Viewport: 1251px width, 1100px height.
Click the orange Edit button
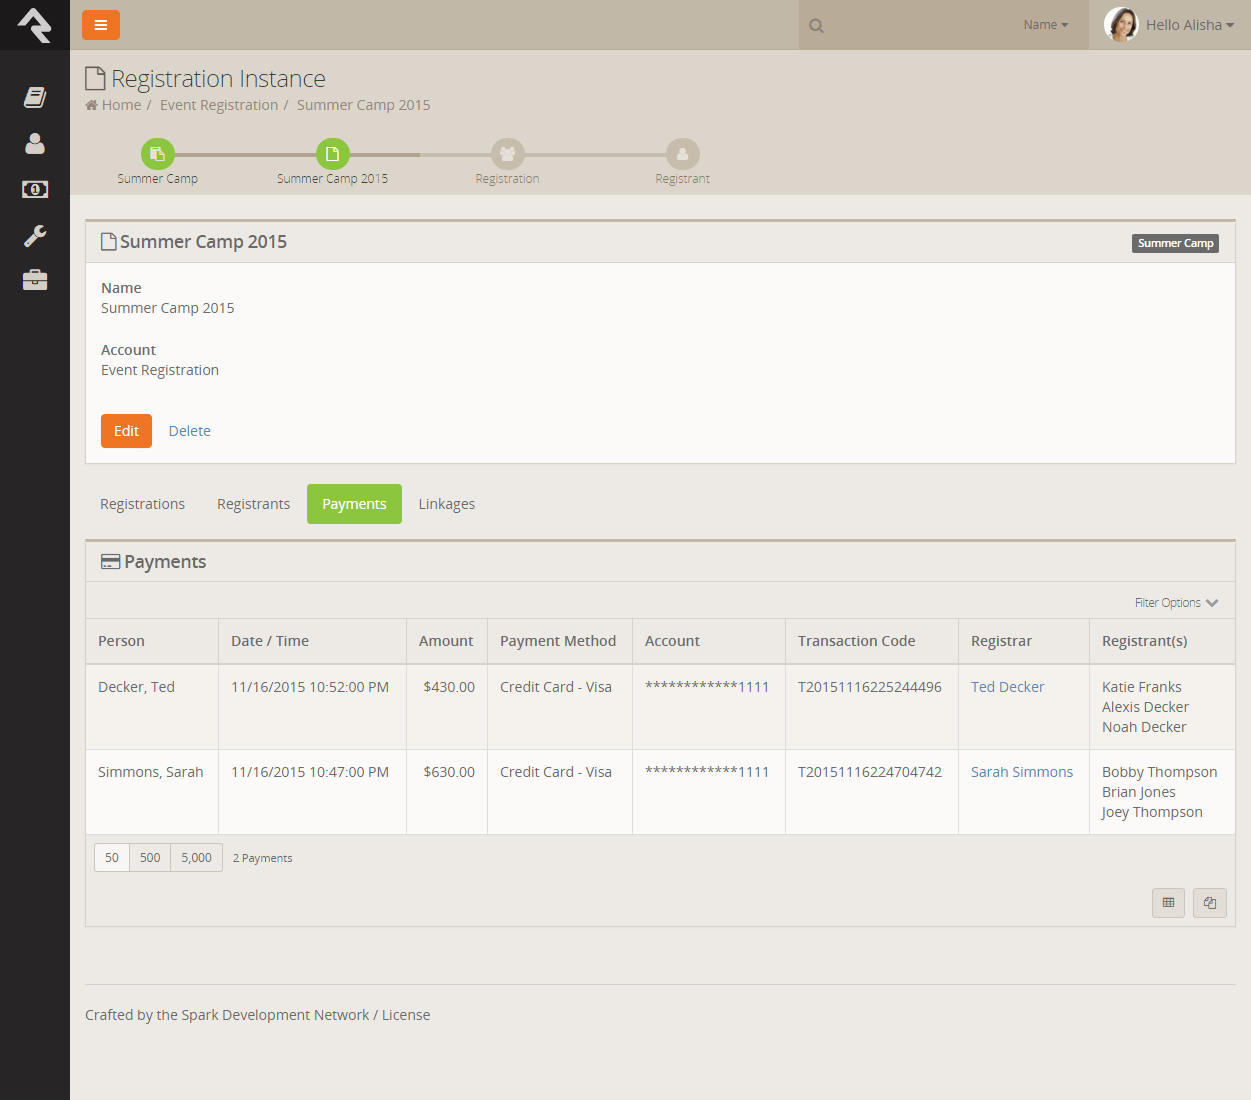[126, 431]
